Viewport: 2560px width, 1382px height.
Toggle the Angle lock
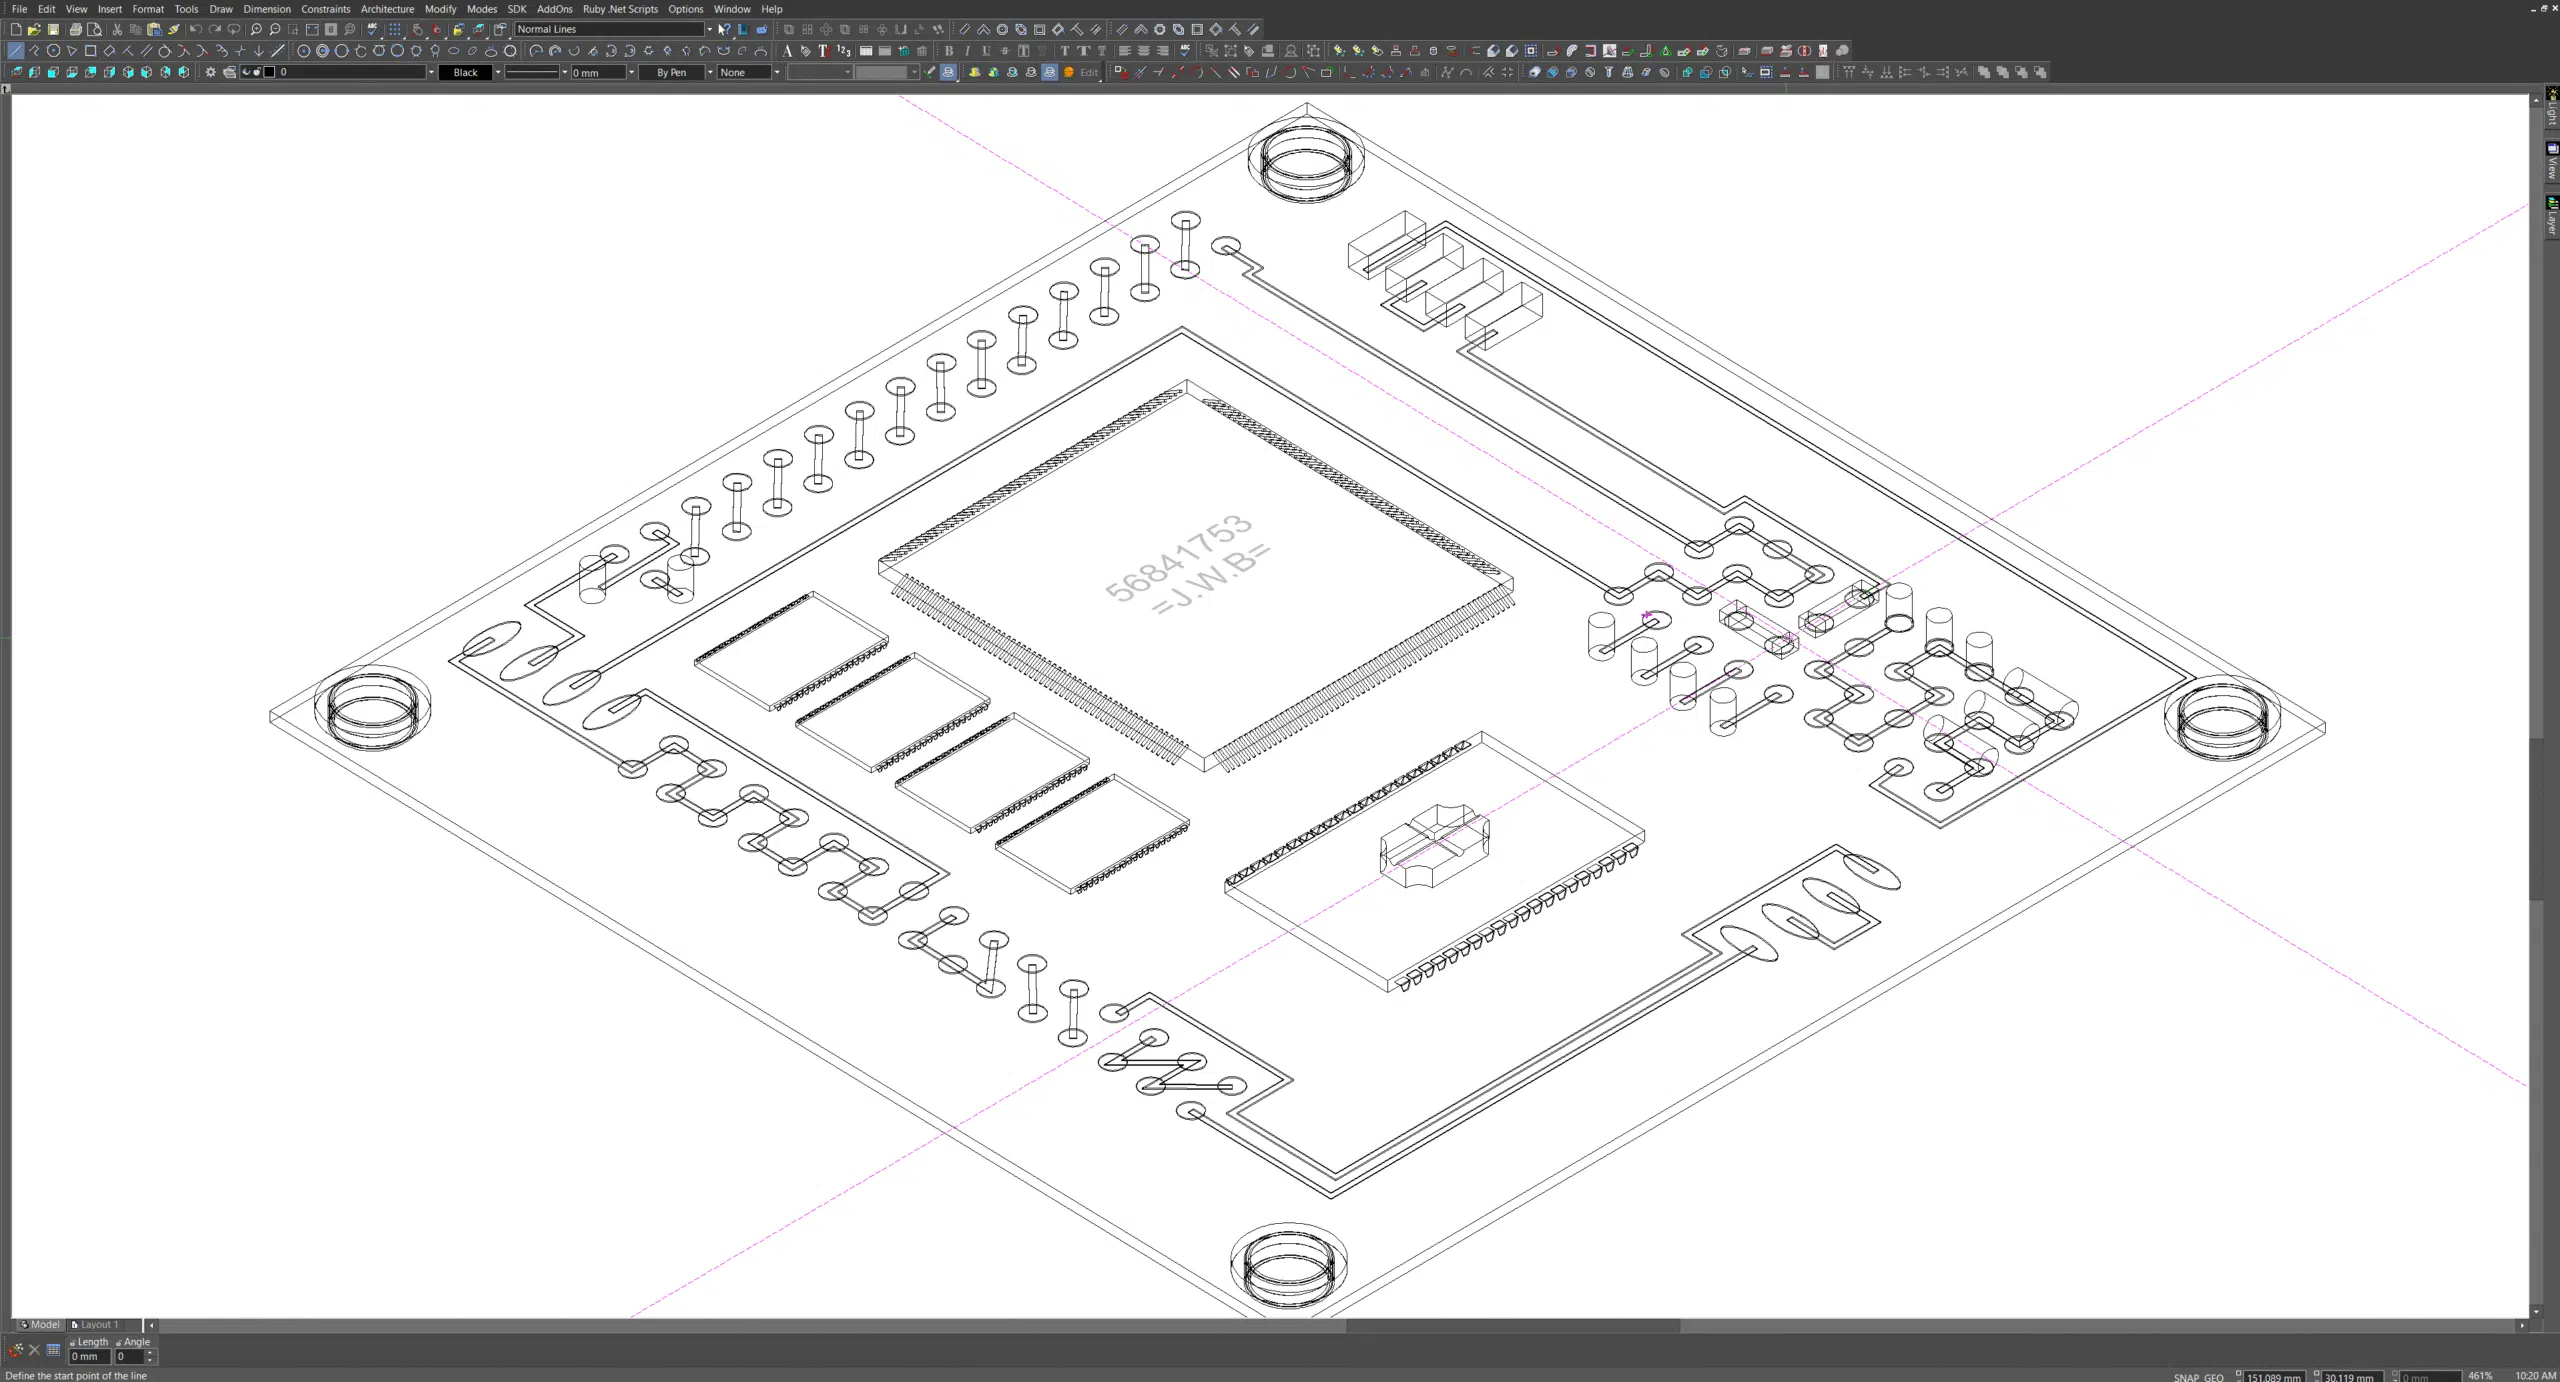[x=119, y=1343]
